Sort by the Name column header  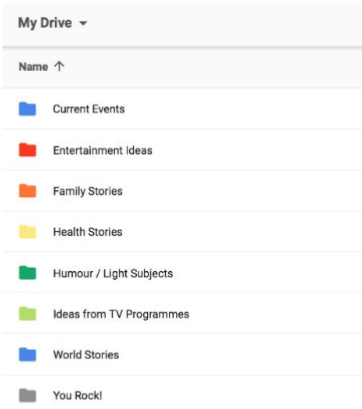[33, 67]
